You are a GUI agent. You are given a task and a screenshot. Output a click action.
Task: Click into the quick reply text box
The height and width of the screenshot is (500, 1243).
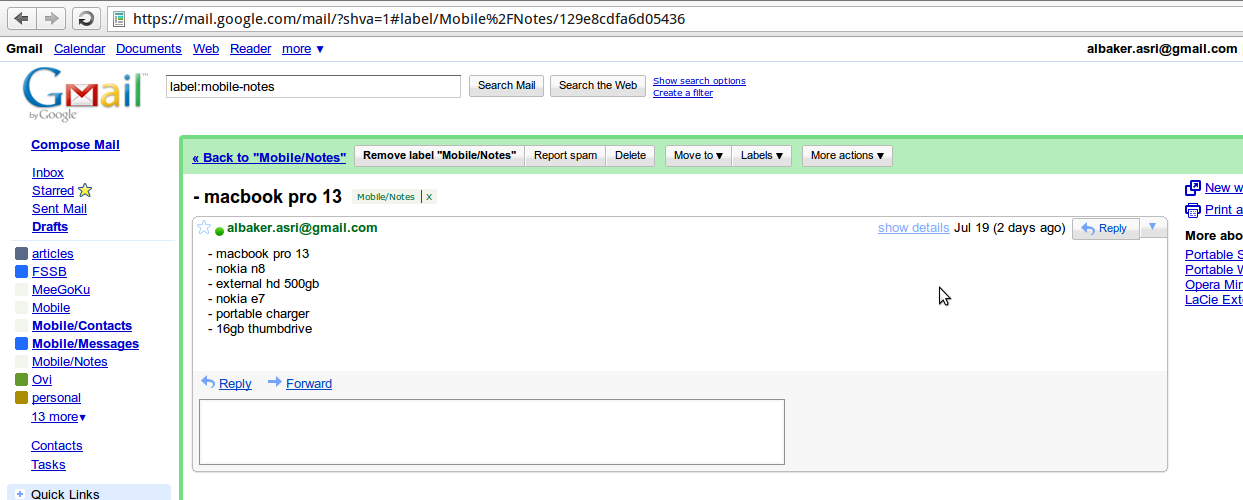pyautogui.click(x=491, y=432)
